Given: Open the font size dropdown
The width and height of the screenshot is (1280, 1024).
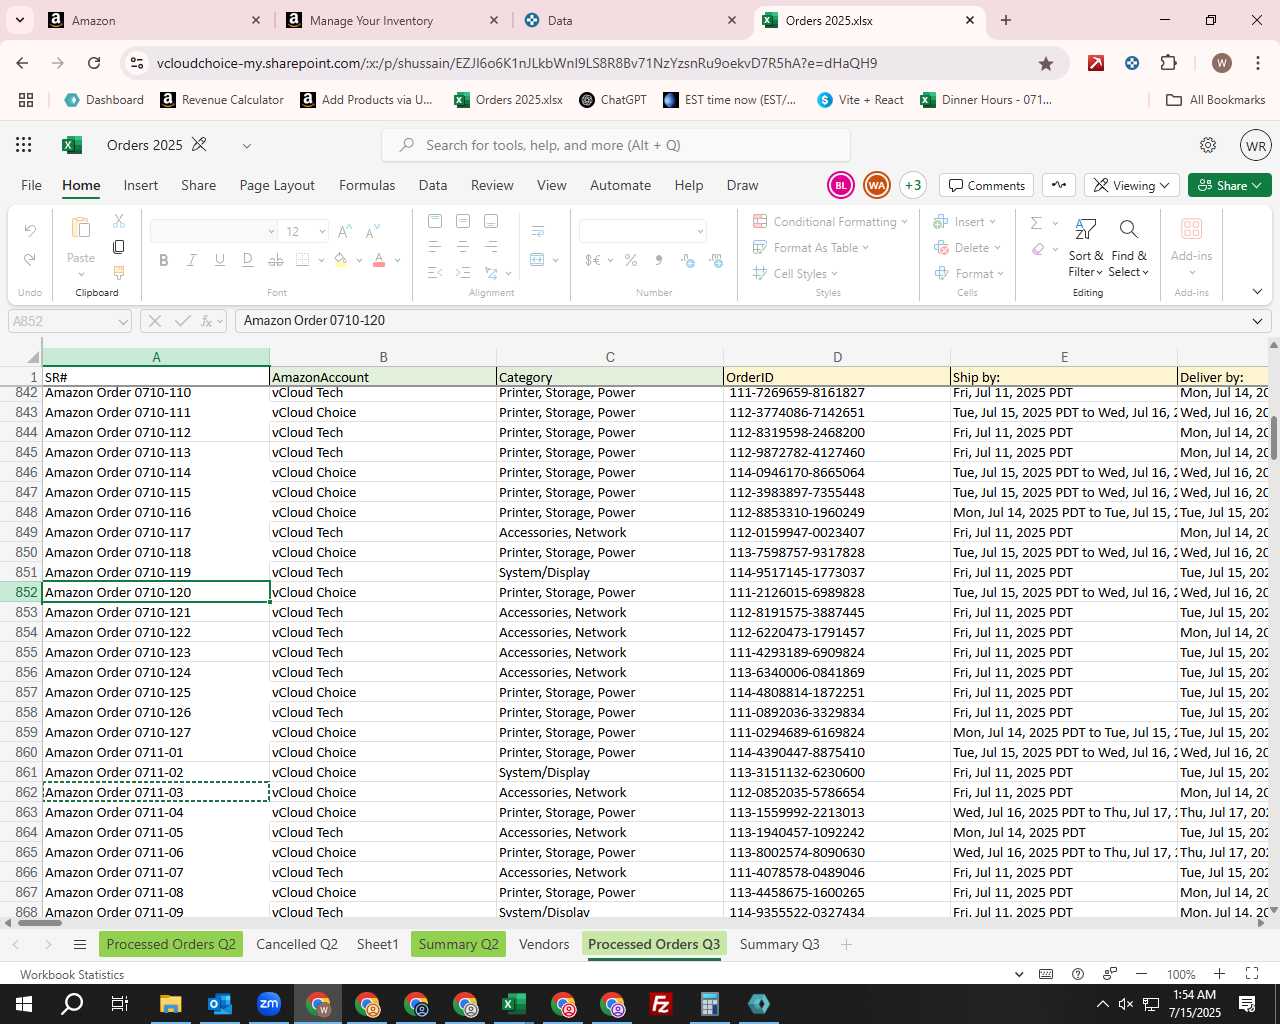Looking at the screenshot, I should point(322,232).
